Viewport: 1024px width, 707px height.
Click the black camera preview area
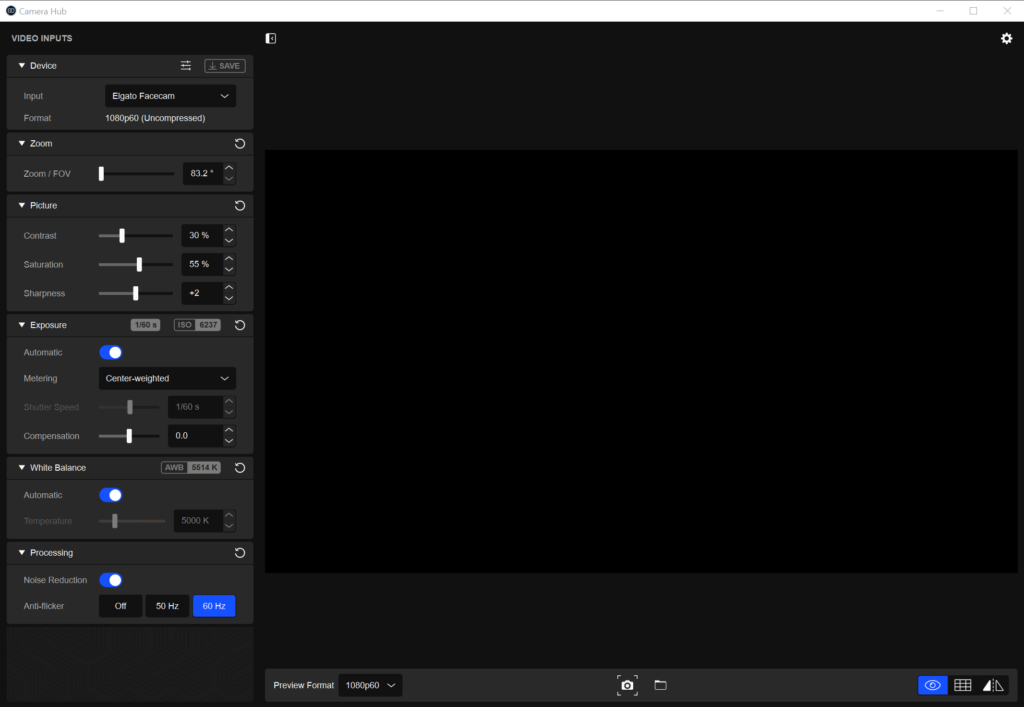pos(641,361)
